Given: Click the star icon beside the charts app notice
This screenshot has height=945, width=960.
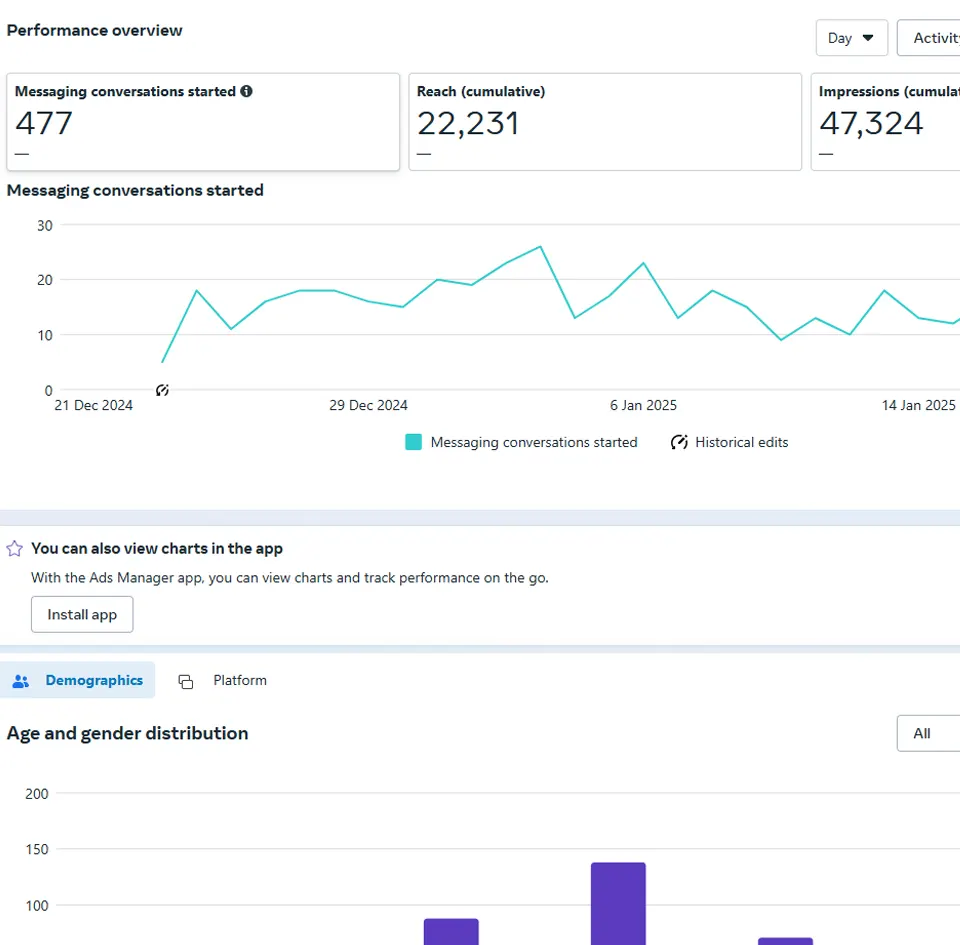Looking at the screenshot, I should (x=15, y=549).
